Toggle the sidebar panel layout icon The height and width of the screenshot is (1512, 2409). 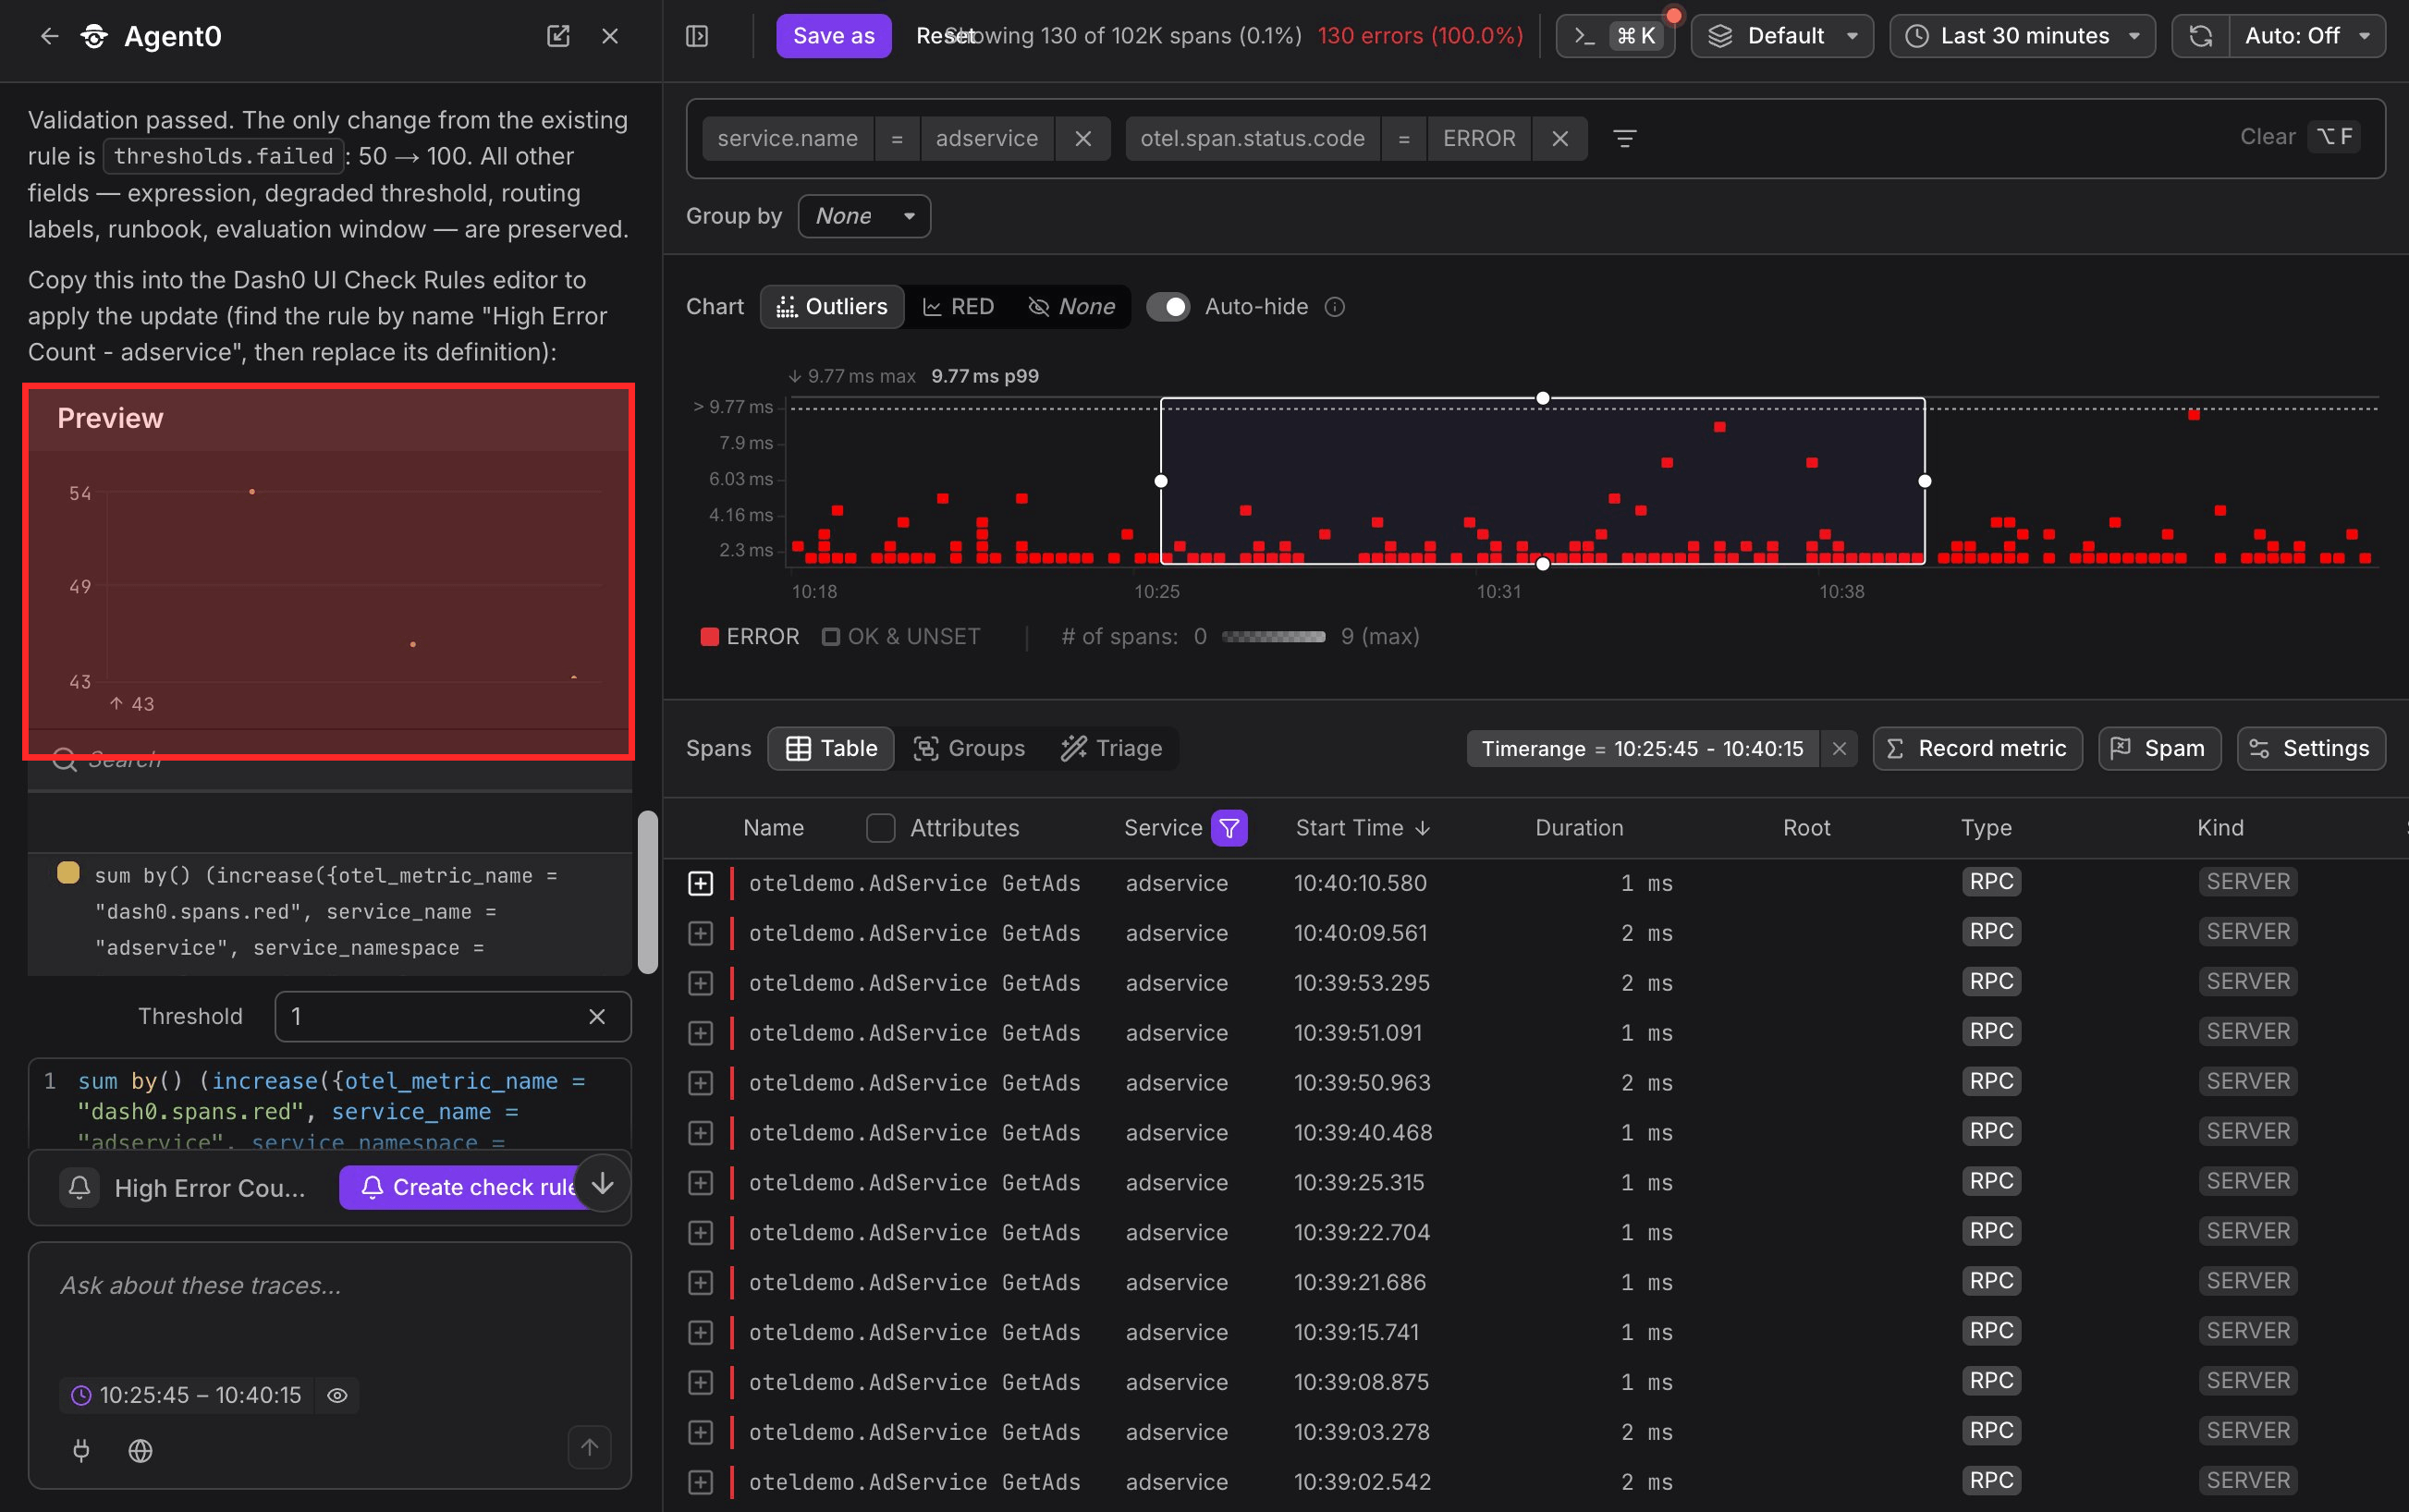[697, 36]
